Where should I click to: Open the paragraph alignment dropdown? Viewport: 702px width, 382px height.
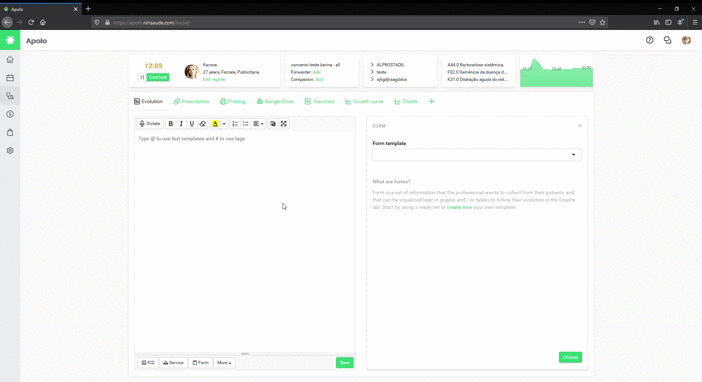pos(258,124)
